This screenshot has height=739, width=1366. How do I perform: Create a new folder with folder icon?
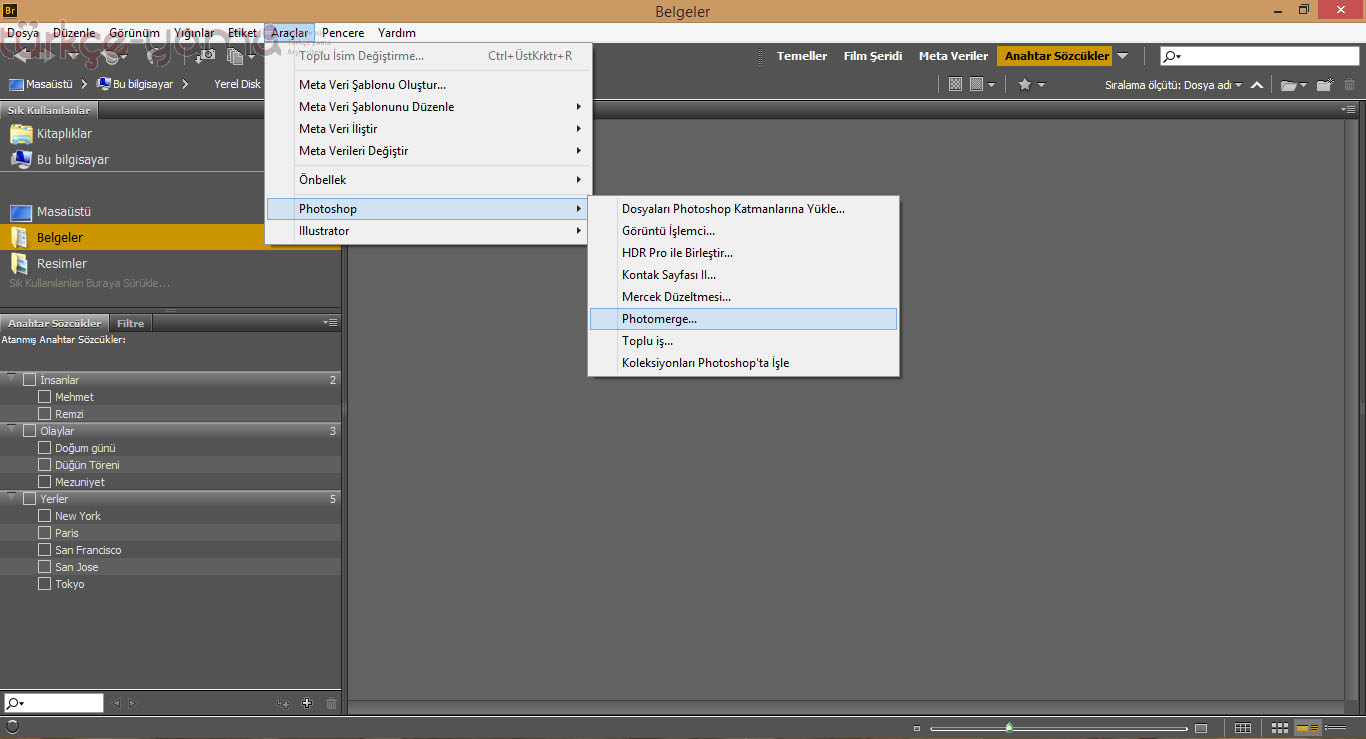coord(1325,85)
